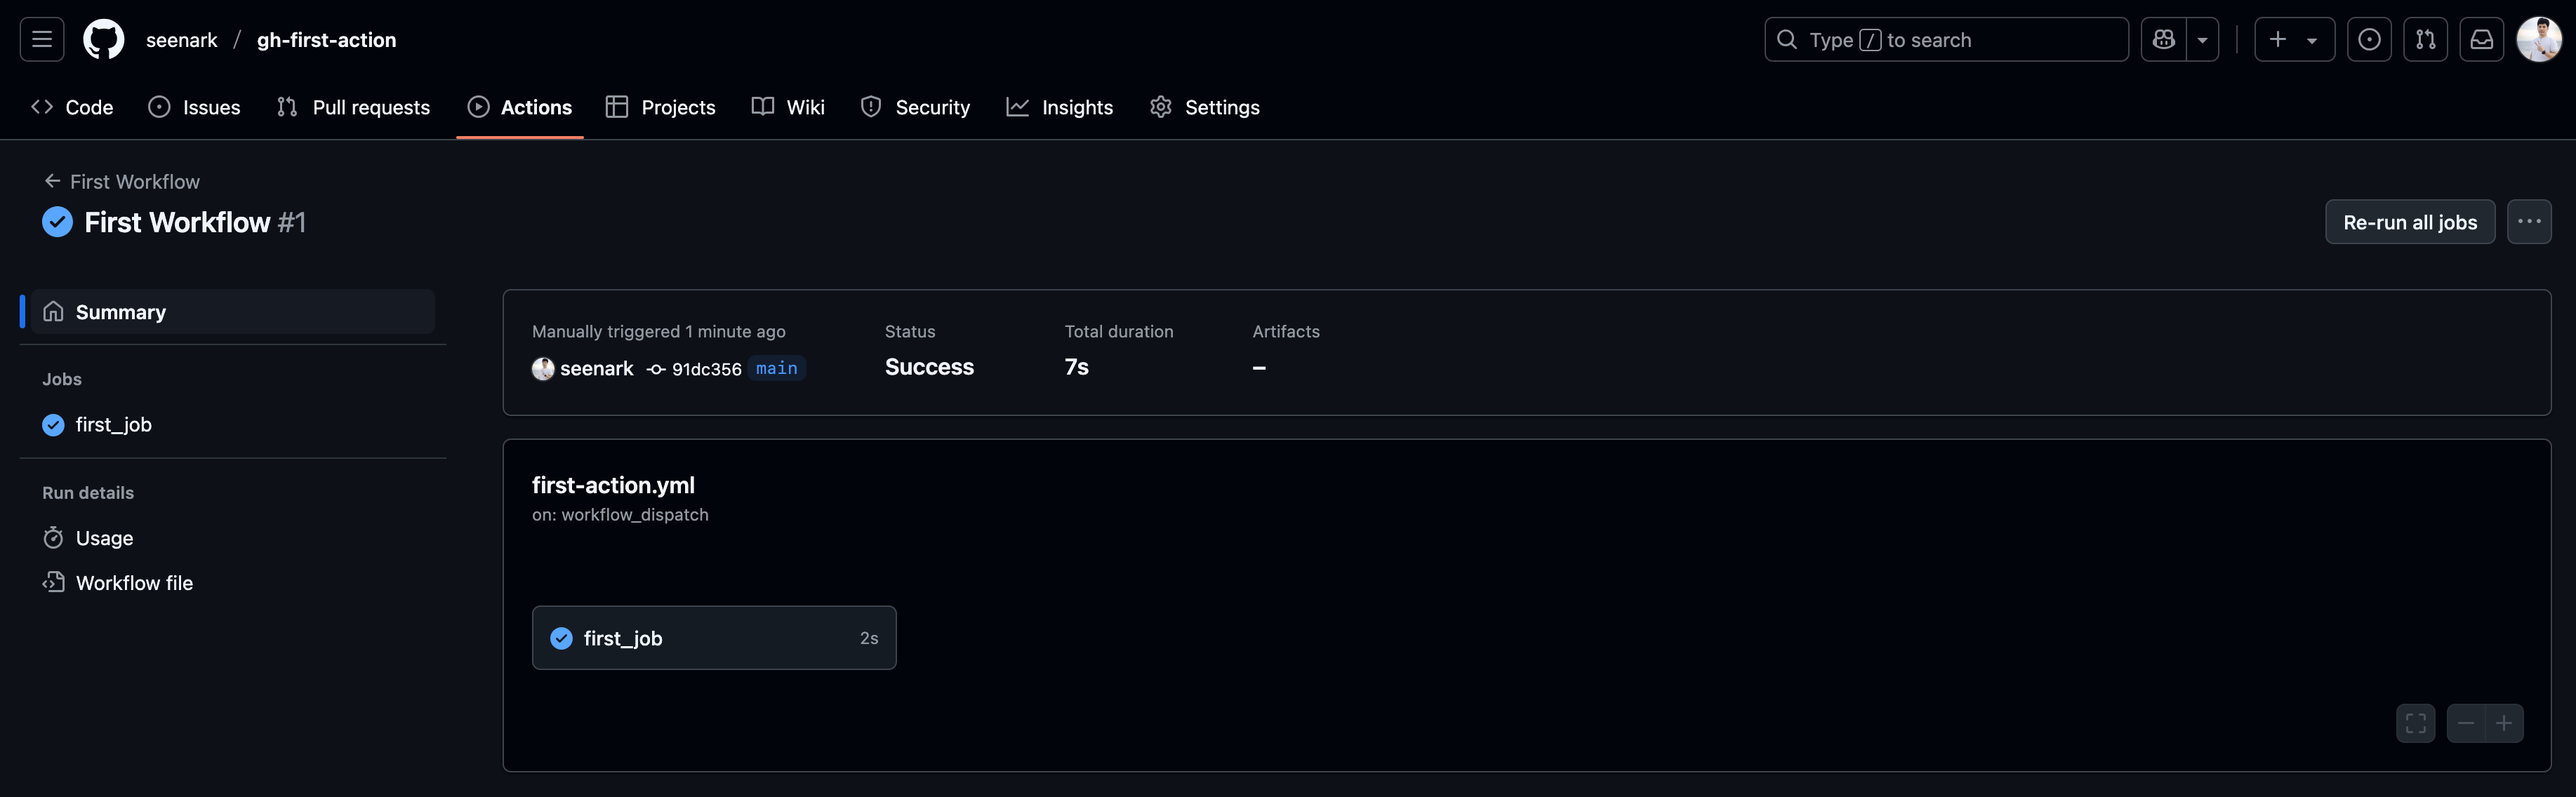Click the search input field
The height and width of the screenshot is (797, 2576).
pos(1946,40)
